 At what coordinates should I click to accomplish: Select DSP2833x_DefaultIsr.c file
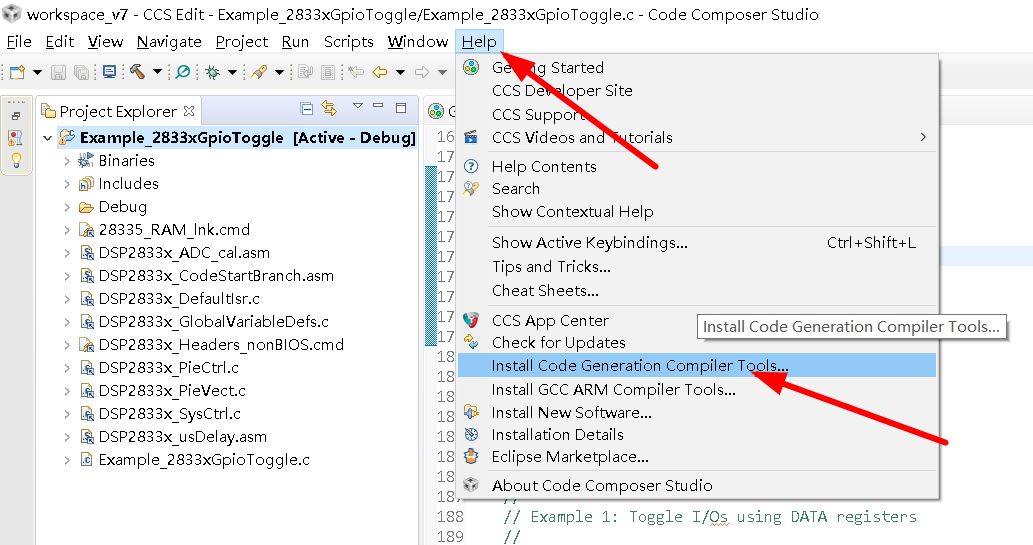click(x=179, y=299)
